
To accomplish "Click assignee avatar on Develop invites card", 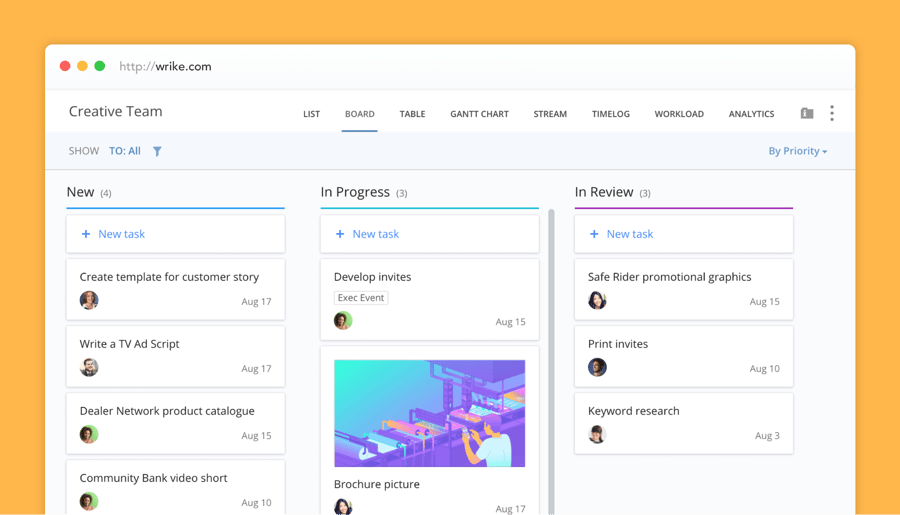I will (x=343, y=321).
